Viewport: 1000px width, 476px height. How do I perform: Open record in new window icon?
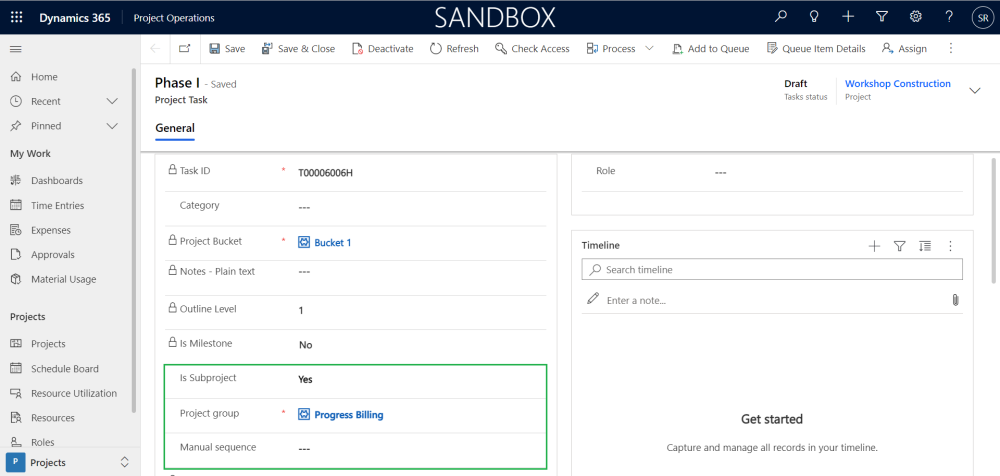[184, 48]
